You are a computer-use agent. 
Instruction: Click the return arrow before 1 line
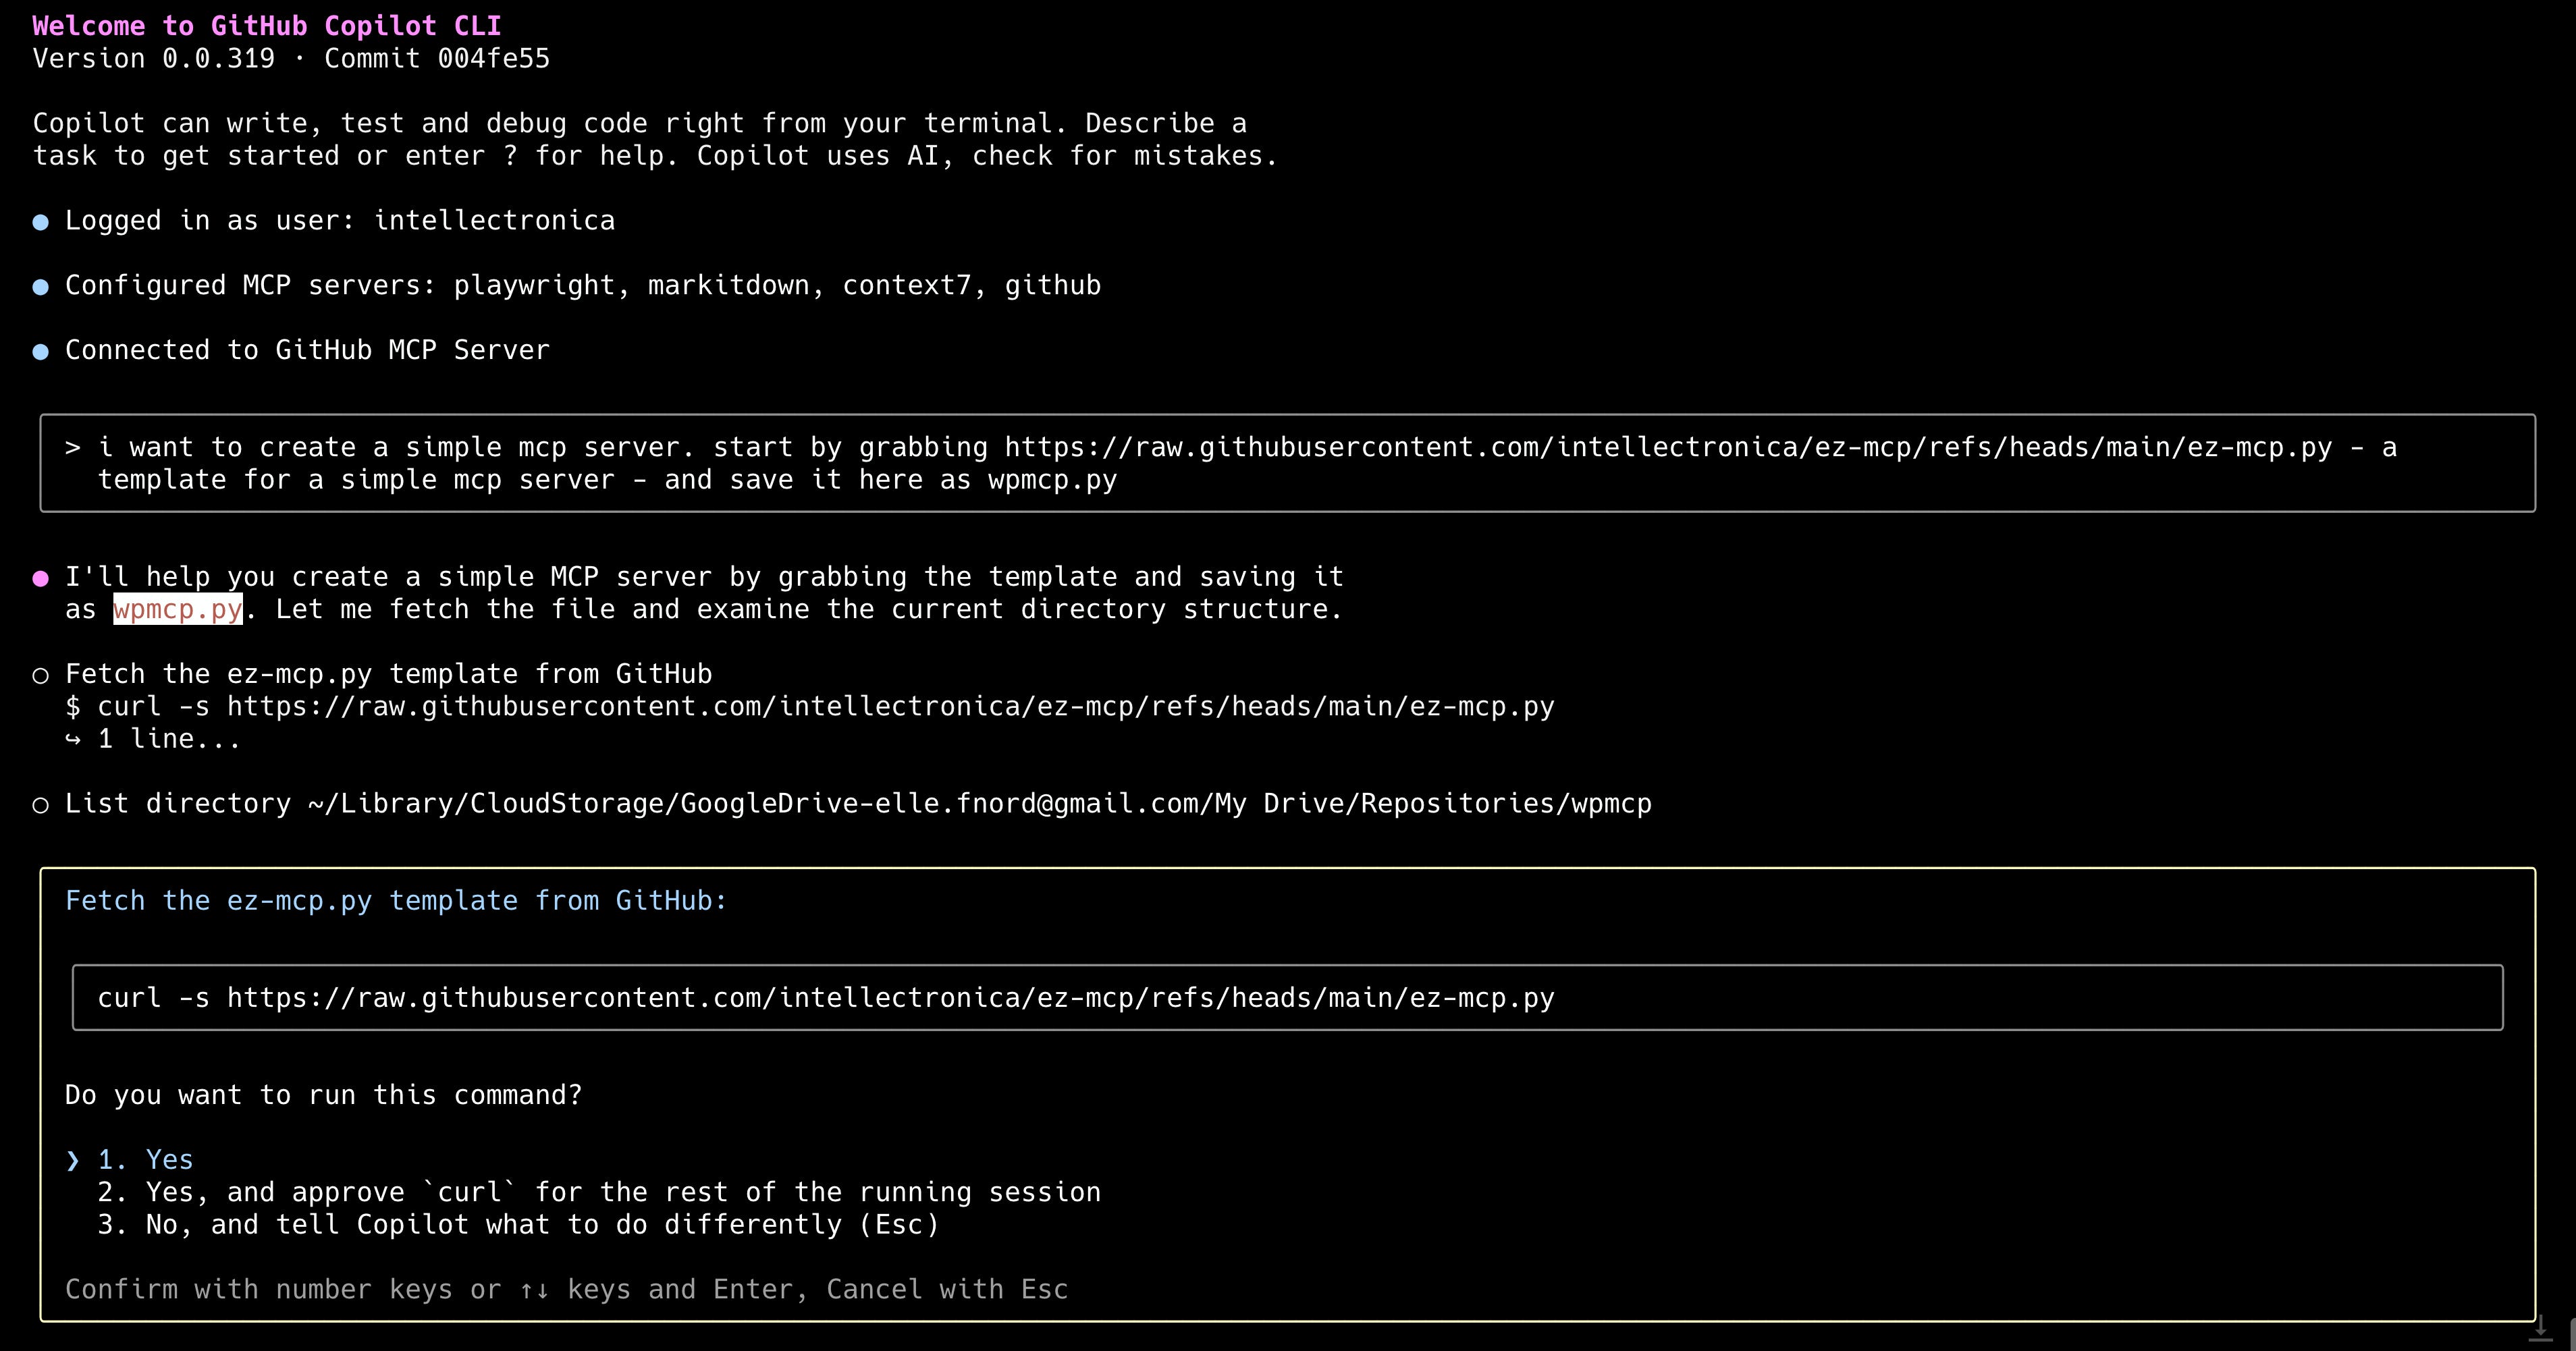click(72, 740)
